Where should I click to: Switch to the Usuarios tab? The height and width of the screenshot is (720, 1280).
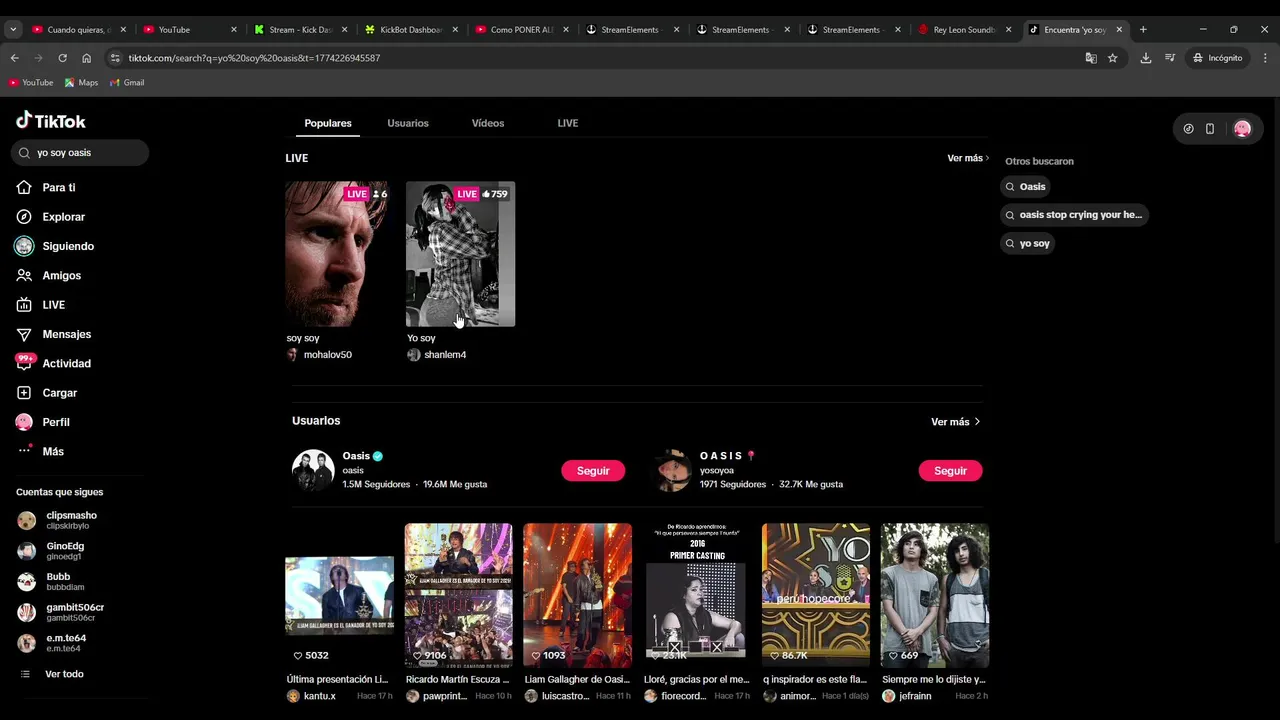(408, 123)
